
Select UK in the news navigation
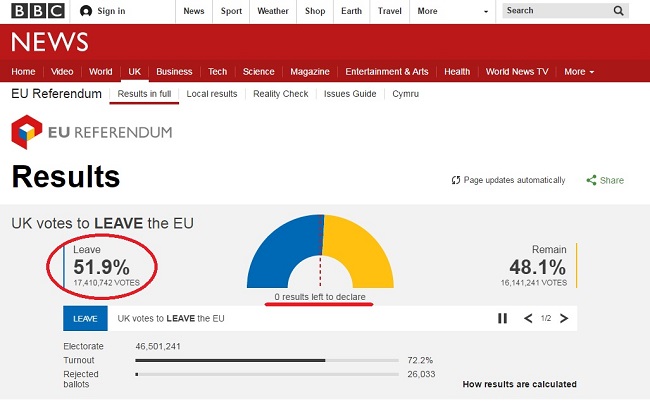tap(134, 72)
